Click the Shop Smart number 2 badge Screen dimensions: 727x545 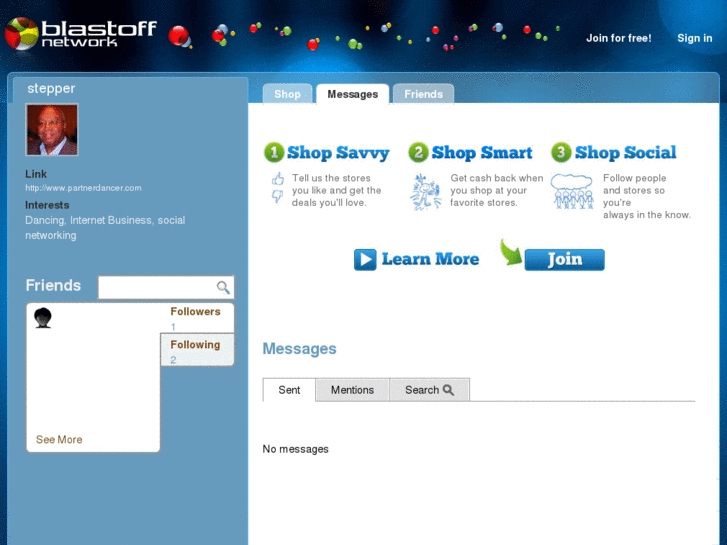tap(418, 152)
